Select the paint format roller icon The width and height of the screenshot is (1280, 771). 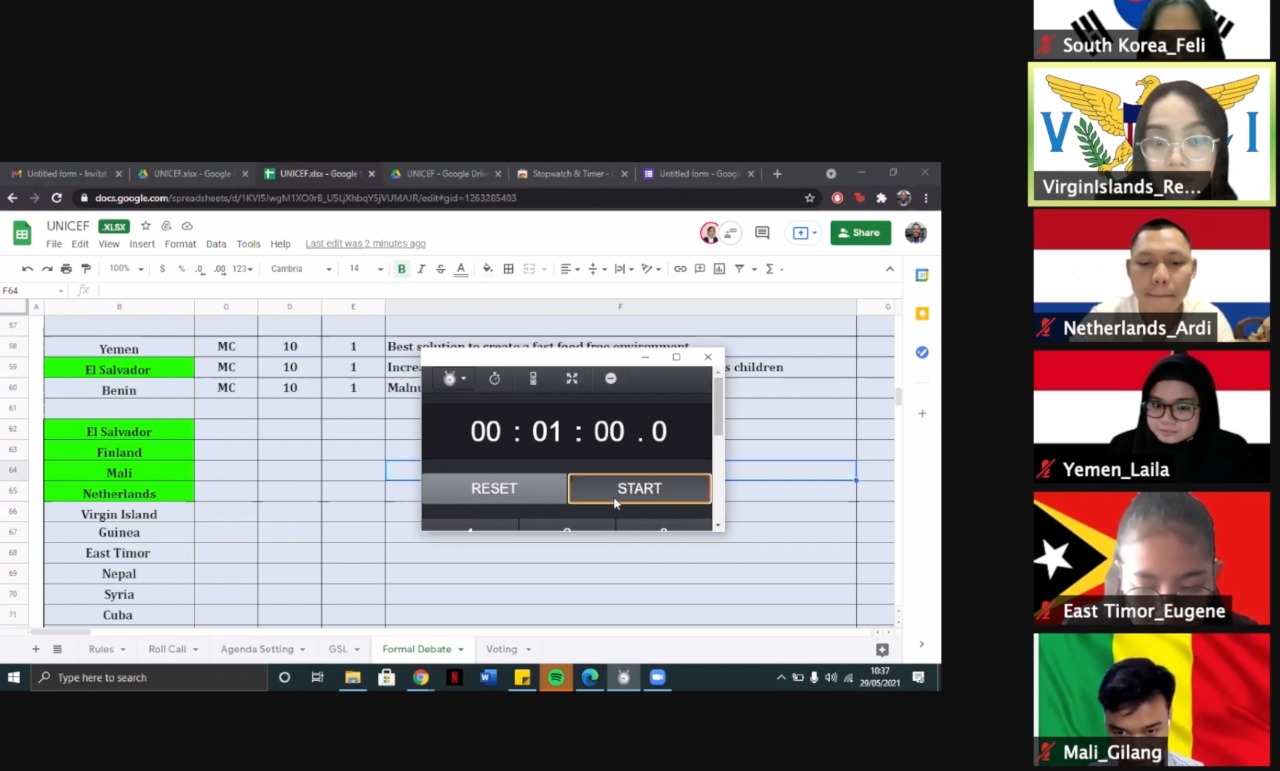(86, 269)
